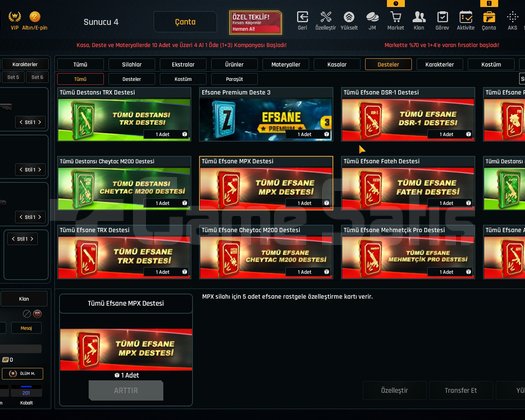Open Özelleştir tools icon in top bar
The image size is (525, 420).
point(325,17)
